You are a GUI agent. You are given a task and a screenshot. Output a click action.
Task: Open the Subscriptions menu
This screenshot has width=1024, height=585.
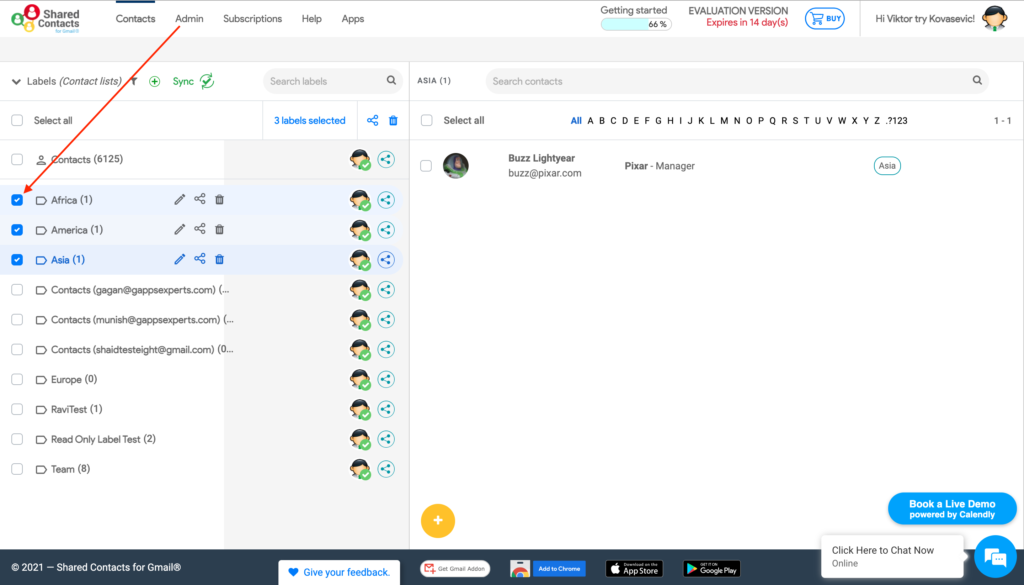click(x=253, y=19)
